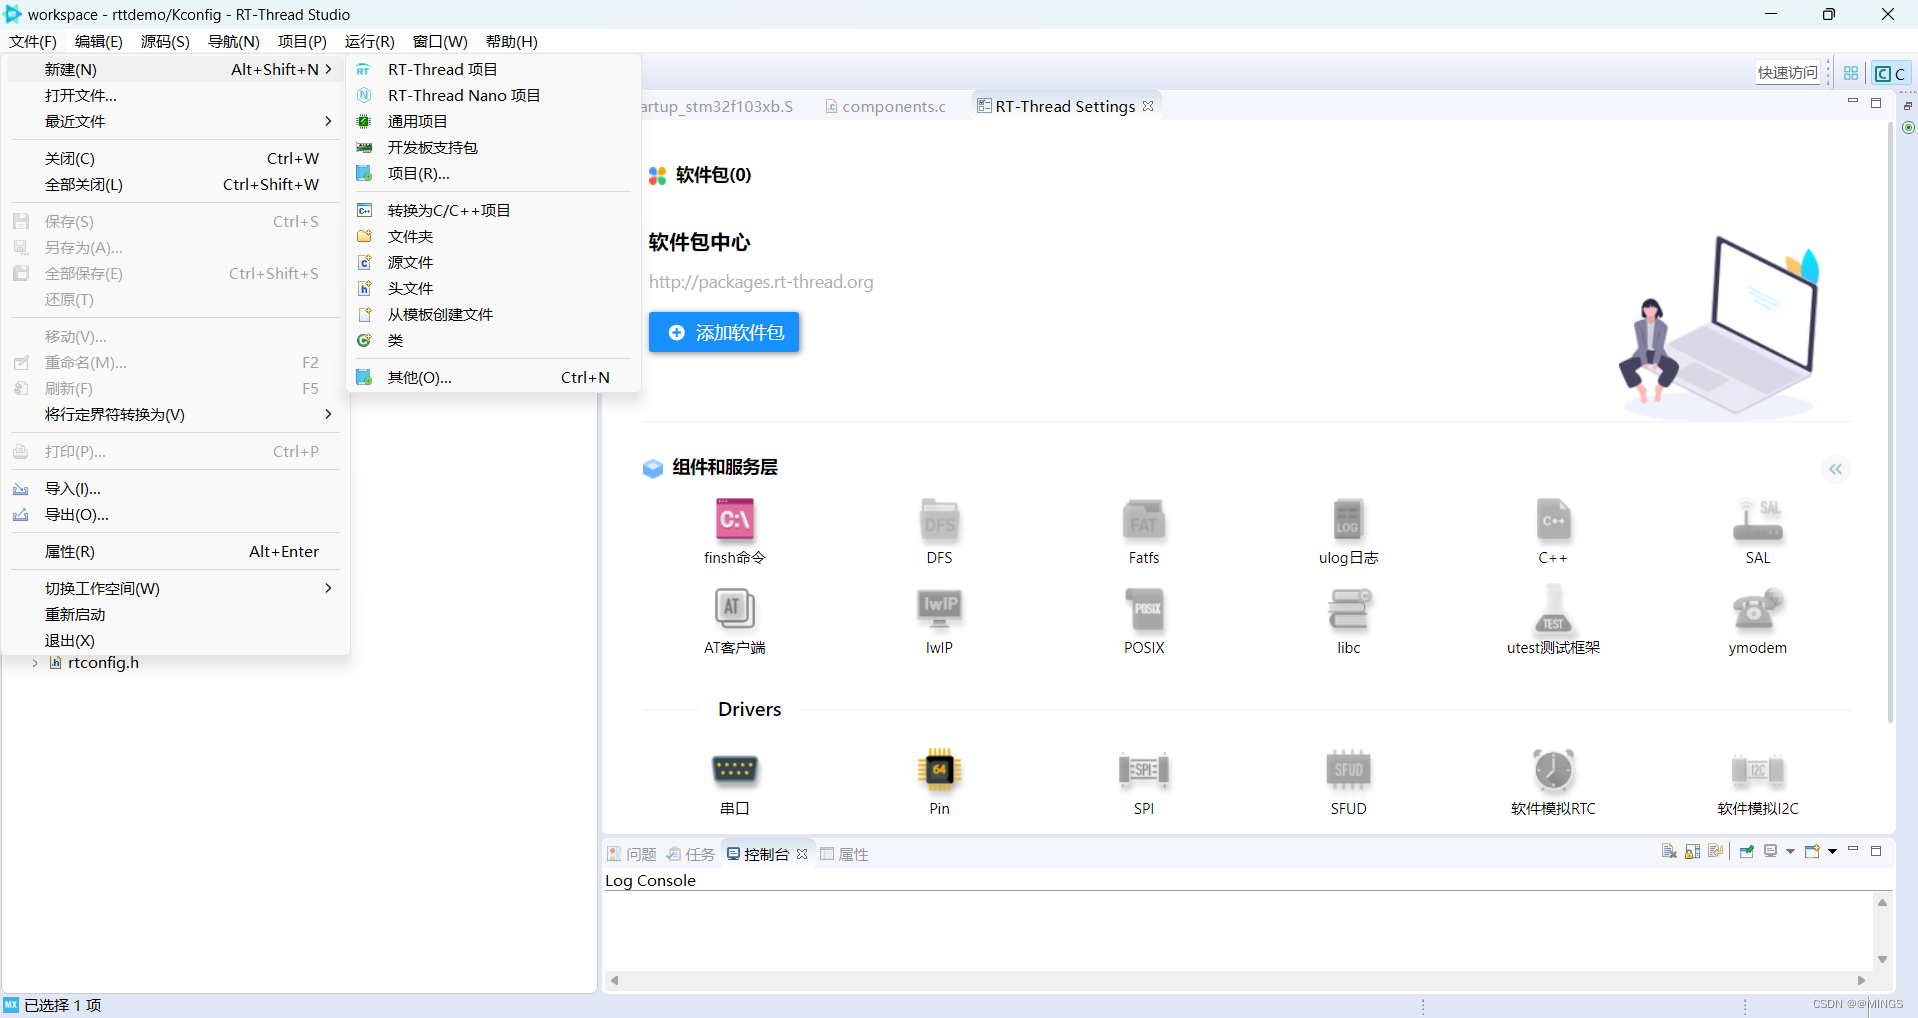Image resolution: width=1918 pixels, height=1018 pixels.
Task: Create new 源文件 from submenu
Action: pyautogui.click(x=493, y=262)
